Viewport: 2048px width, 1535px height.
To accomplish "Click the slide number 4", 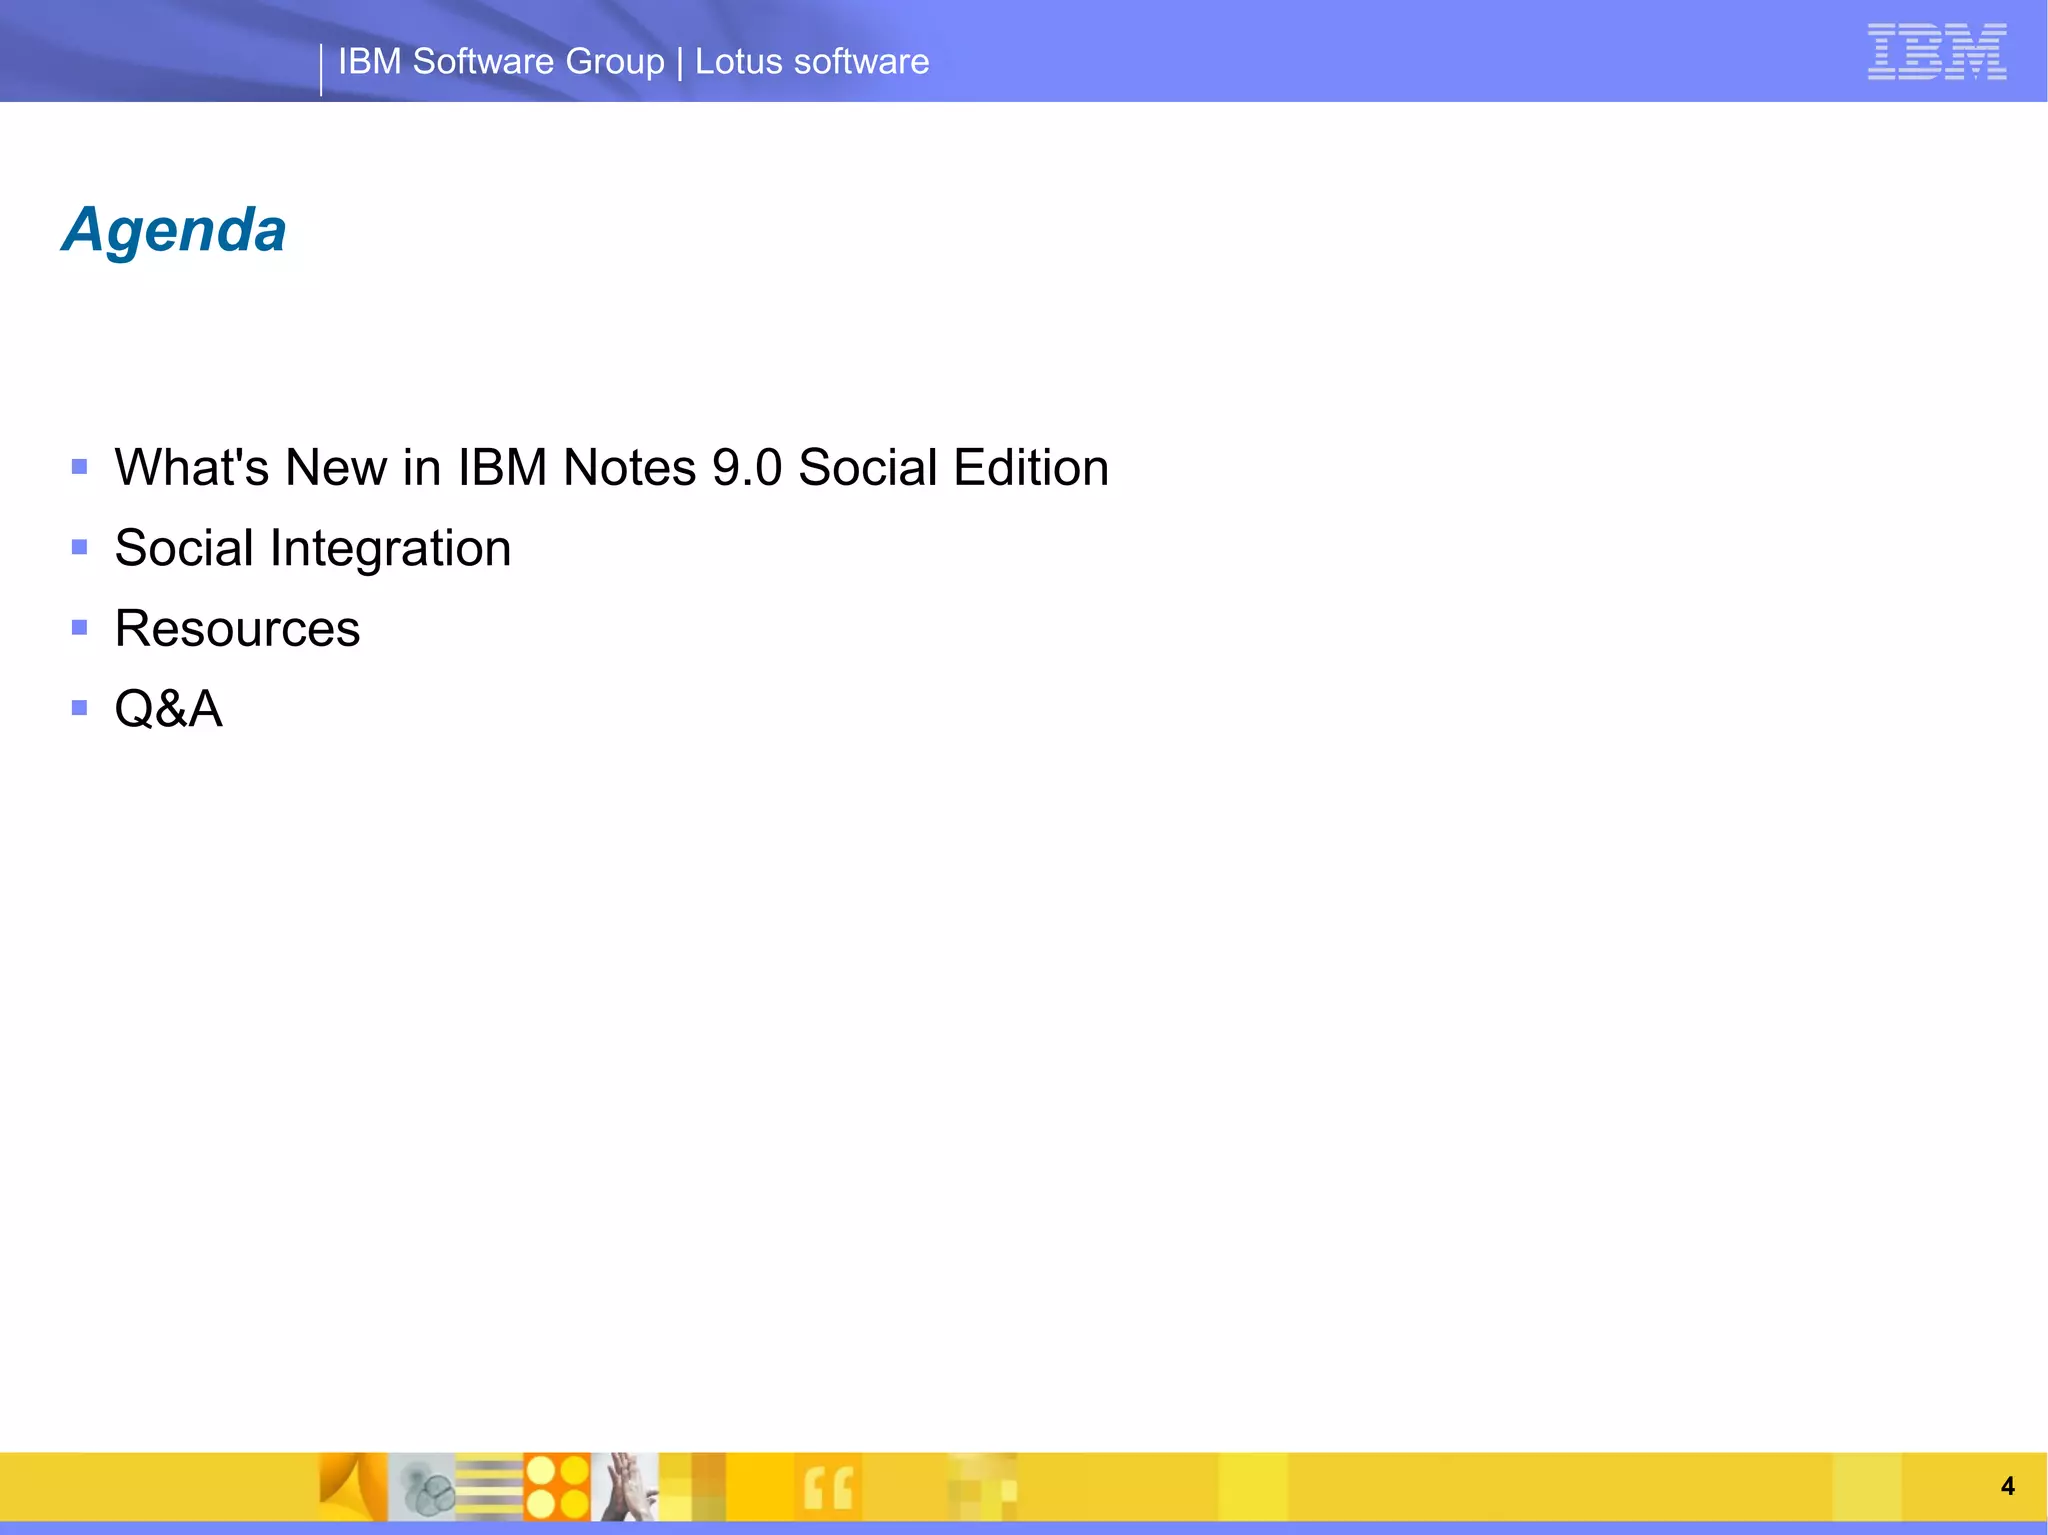I will point(2007,1486).
